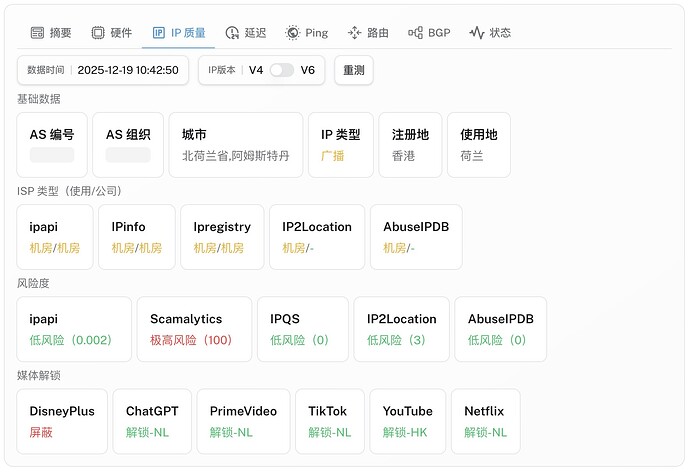Viewport: 690px width, 473px height.
Task: Click IPQS risk 低风险 (0)
Action: click(x=299, y=340)
